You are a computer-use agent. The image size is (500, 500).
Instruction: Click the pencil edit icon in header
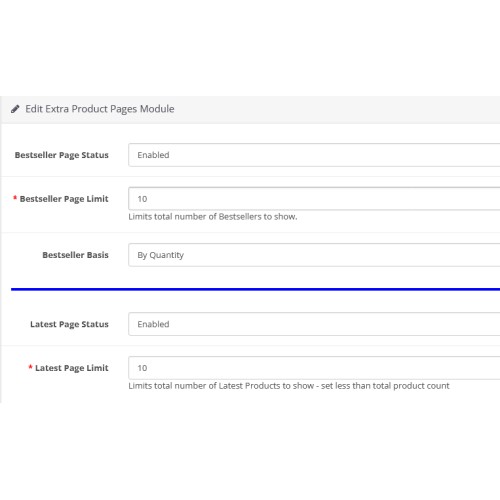tap(15, 109)
